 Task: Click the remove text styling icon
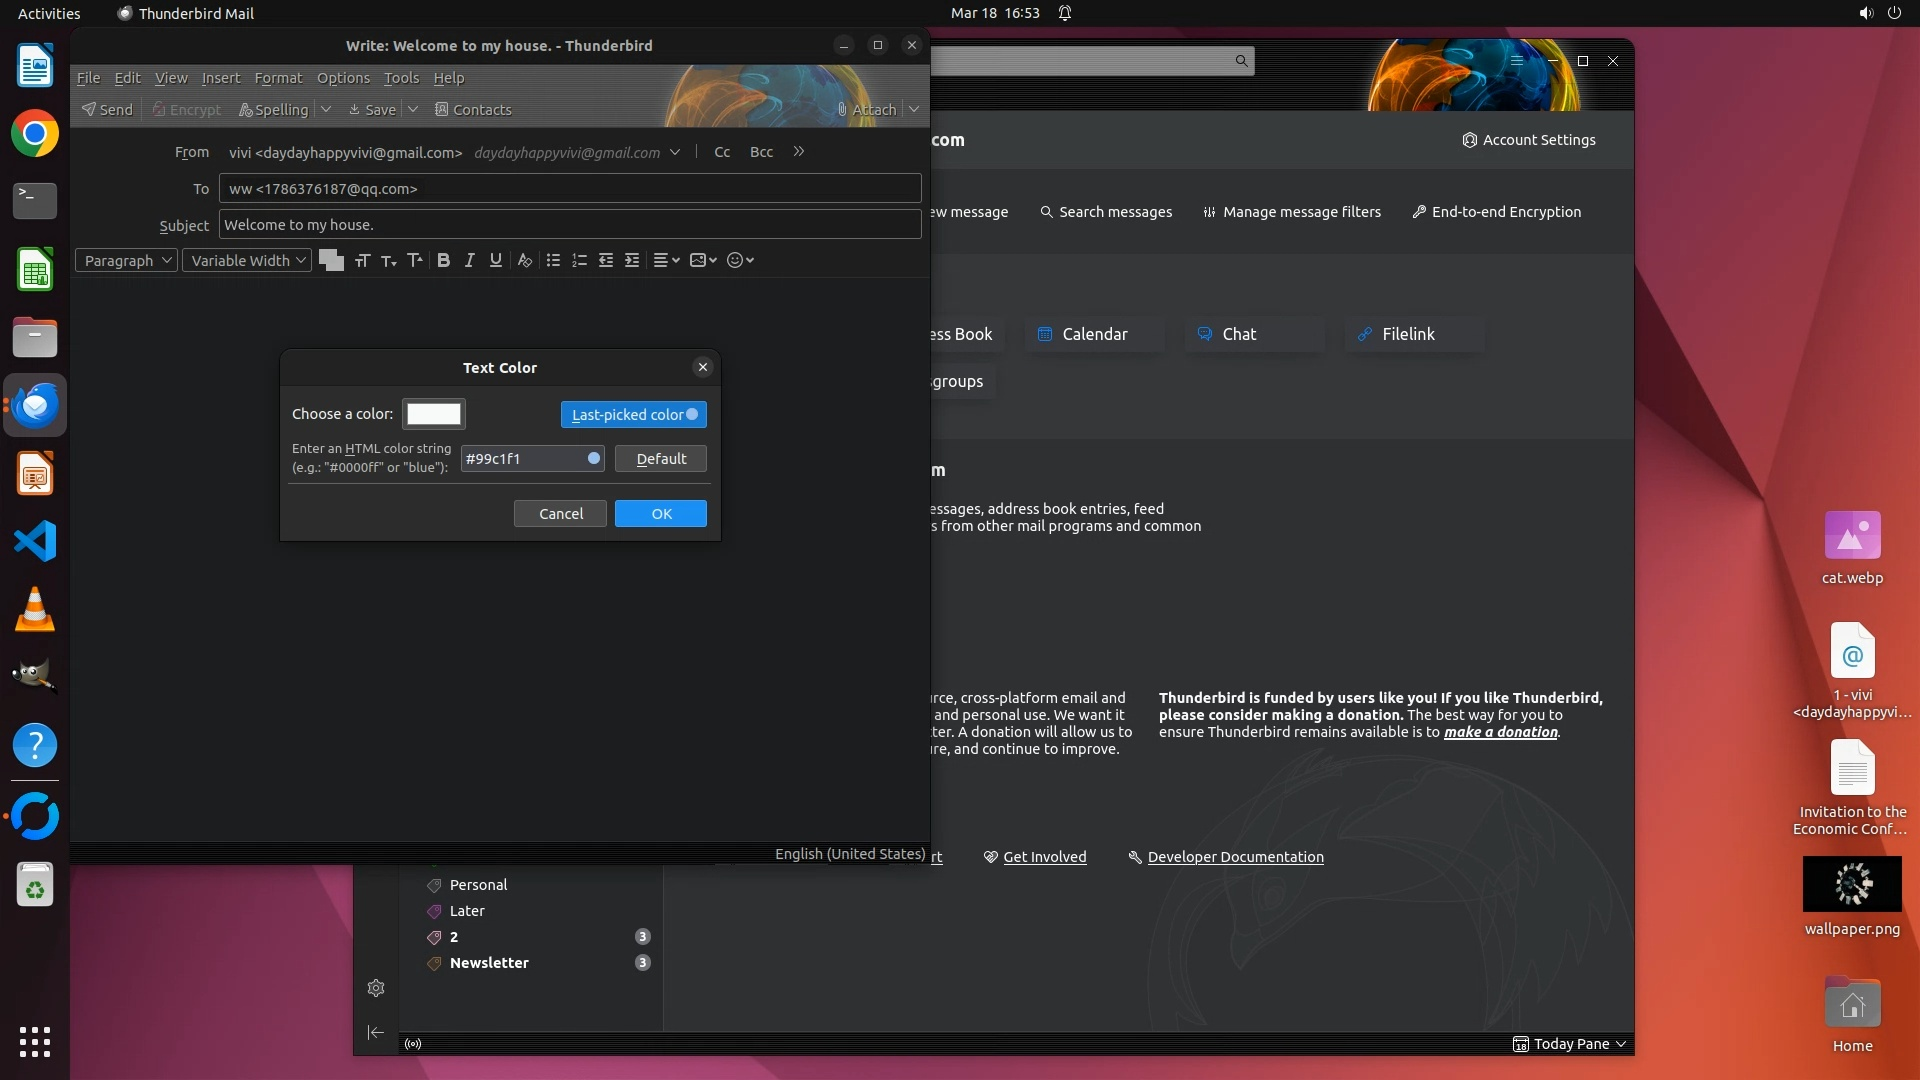[x=524, y=260]
